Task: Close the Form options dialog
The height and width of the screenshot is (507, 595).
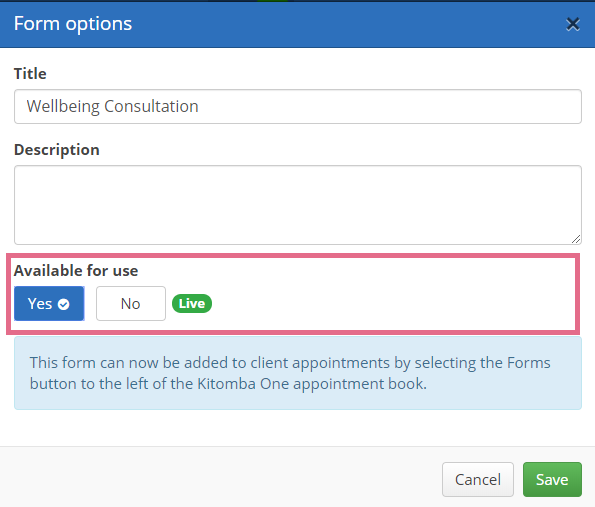Action: point(573,24)
